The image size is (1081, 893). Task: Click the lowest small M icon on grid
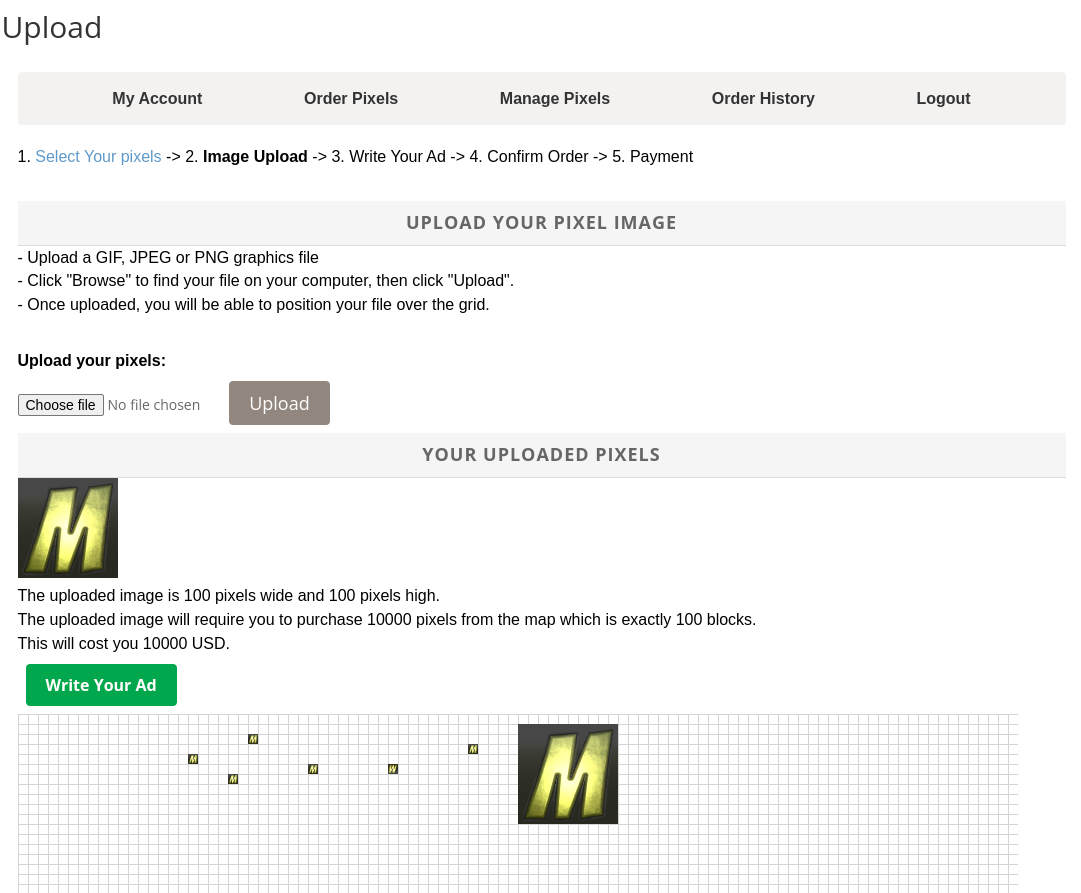[233, 779]
